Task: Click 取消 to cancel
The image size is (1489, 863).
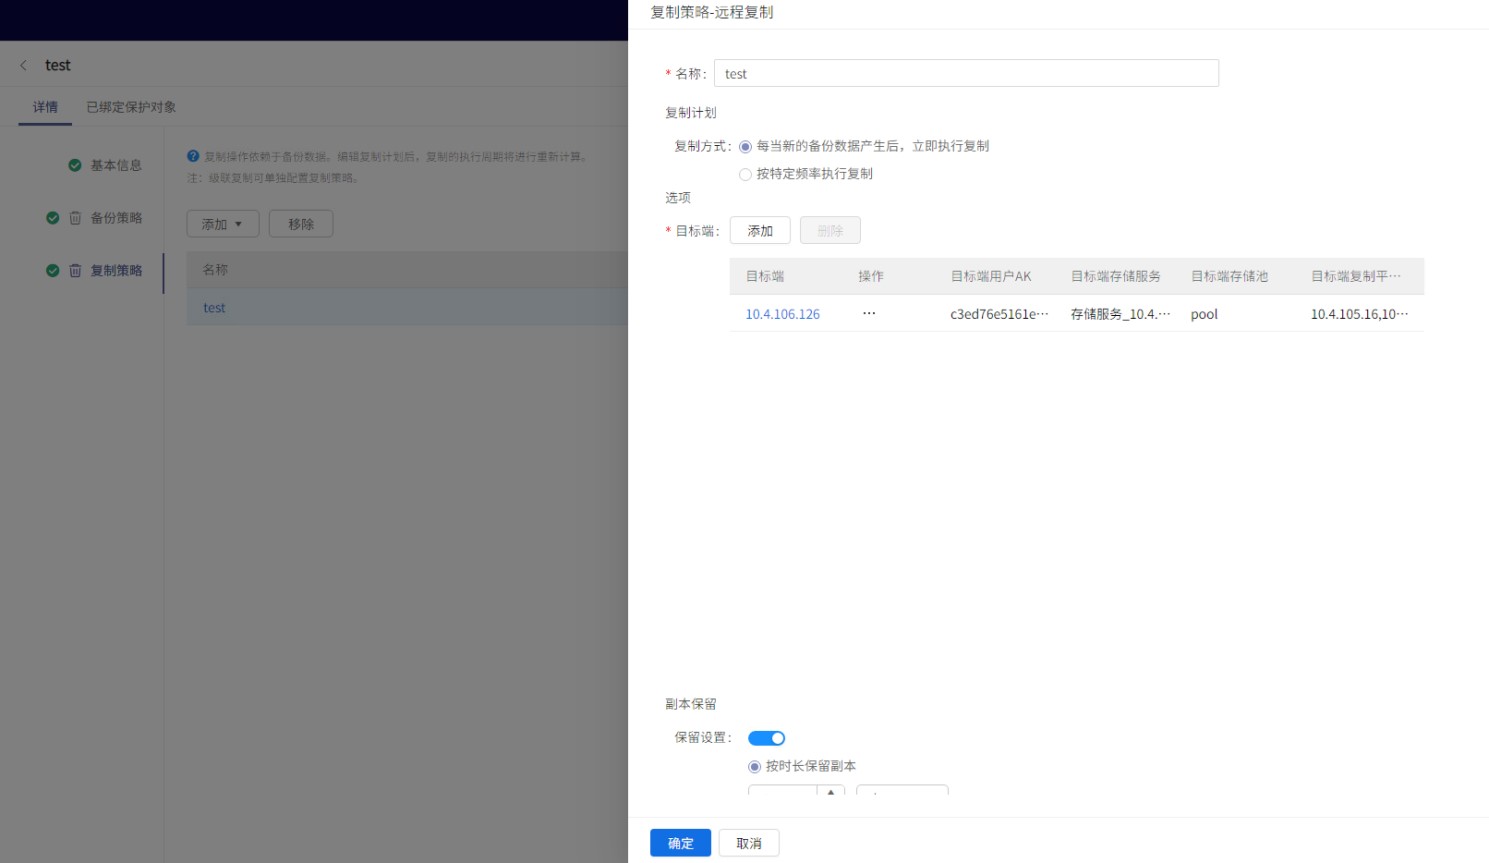Action: click(749, 843)
